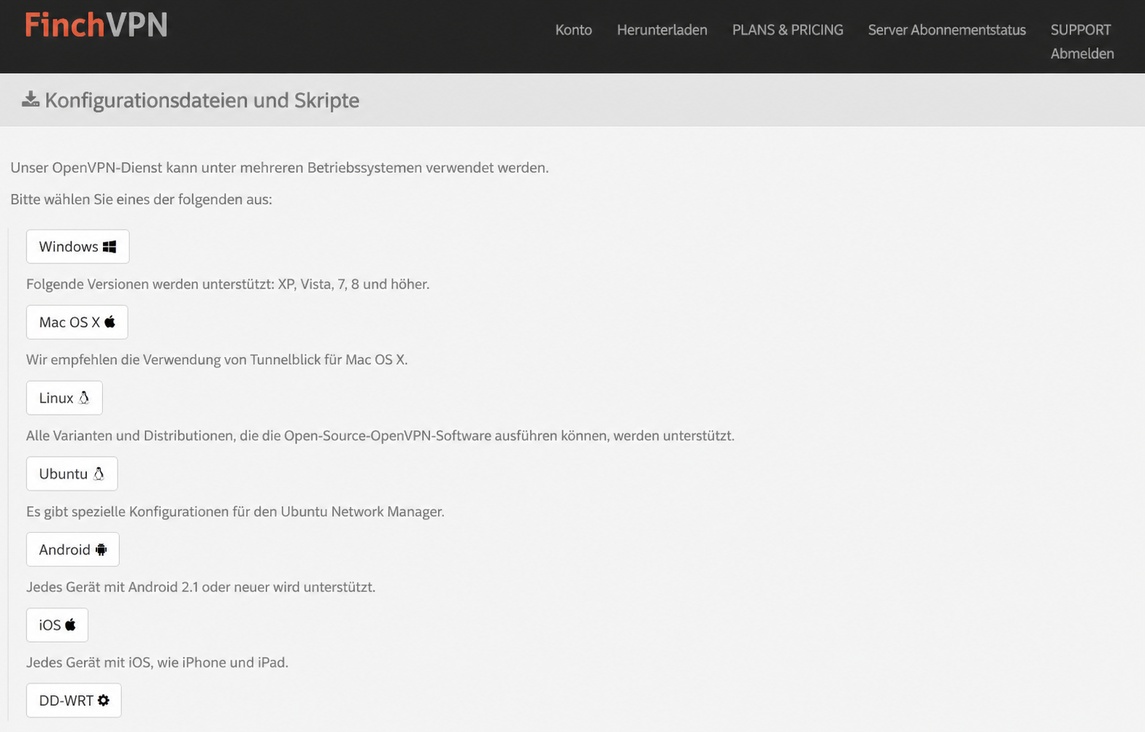Image resolution: width=1145 pixels, height=732 pixels.
Task: Choose the Mac OS X button
Action: tap(77, 322)
